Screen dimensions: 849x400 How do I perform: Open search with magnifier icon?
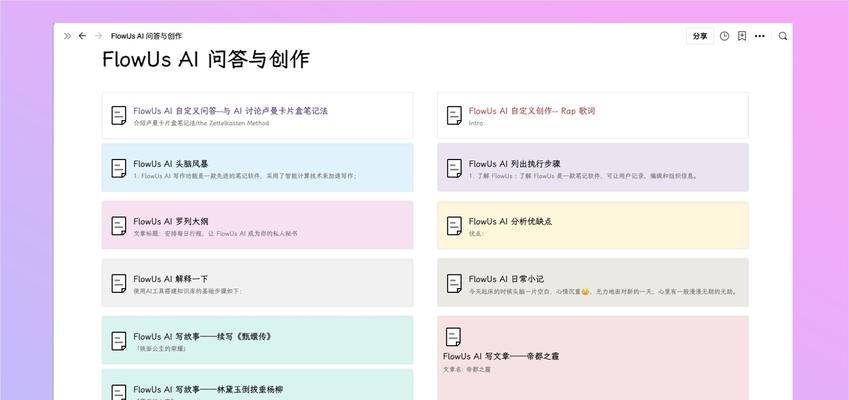(x=782, y=36)
